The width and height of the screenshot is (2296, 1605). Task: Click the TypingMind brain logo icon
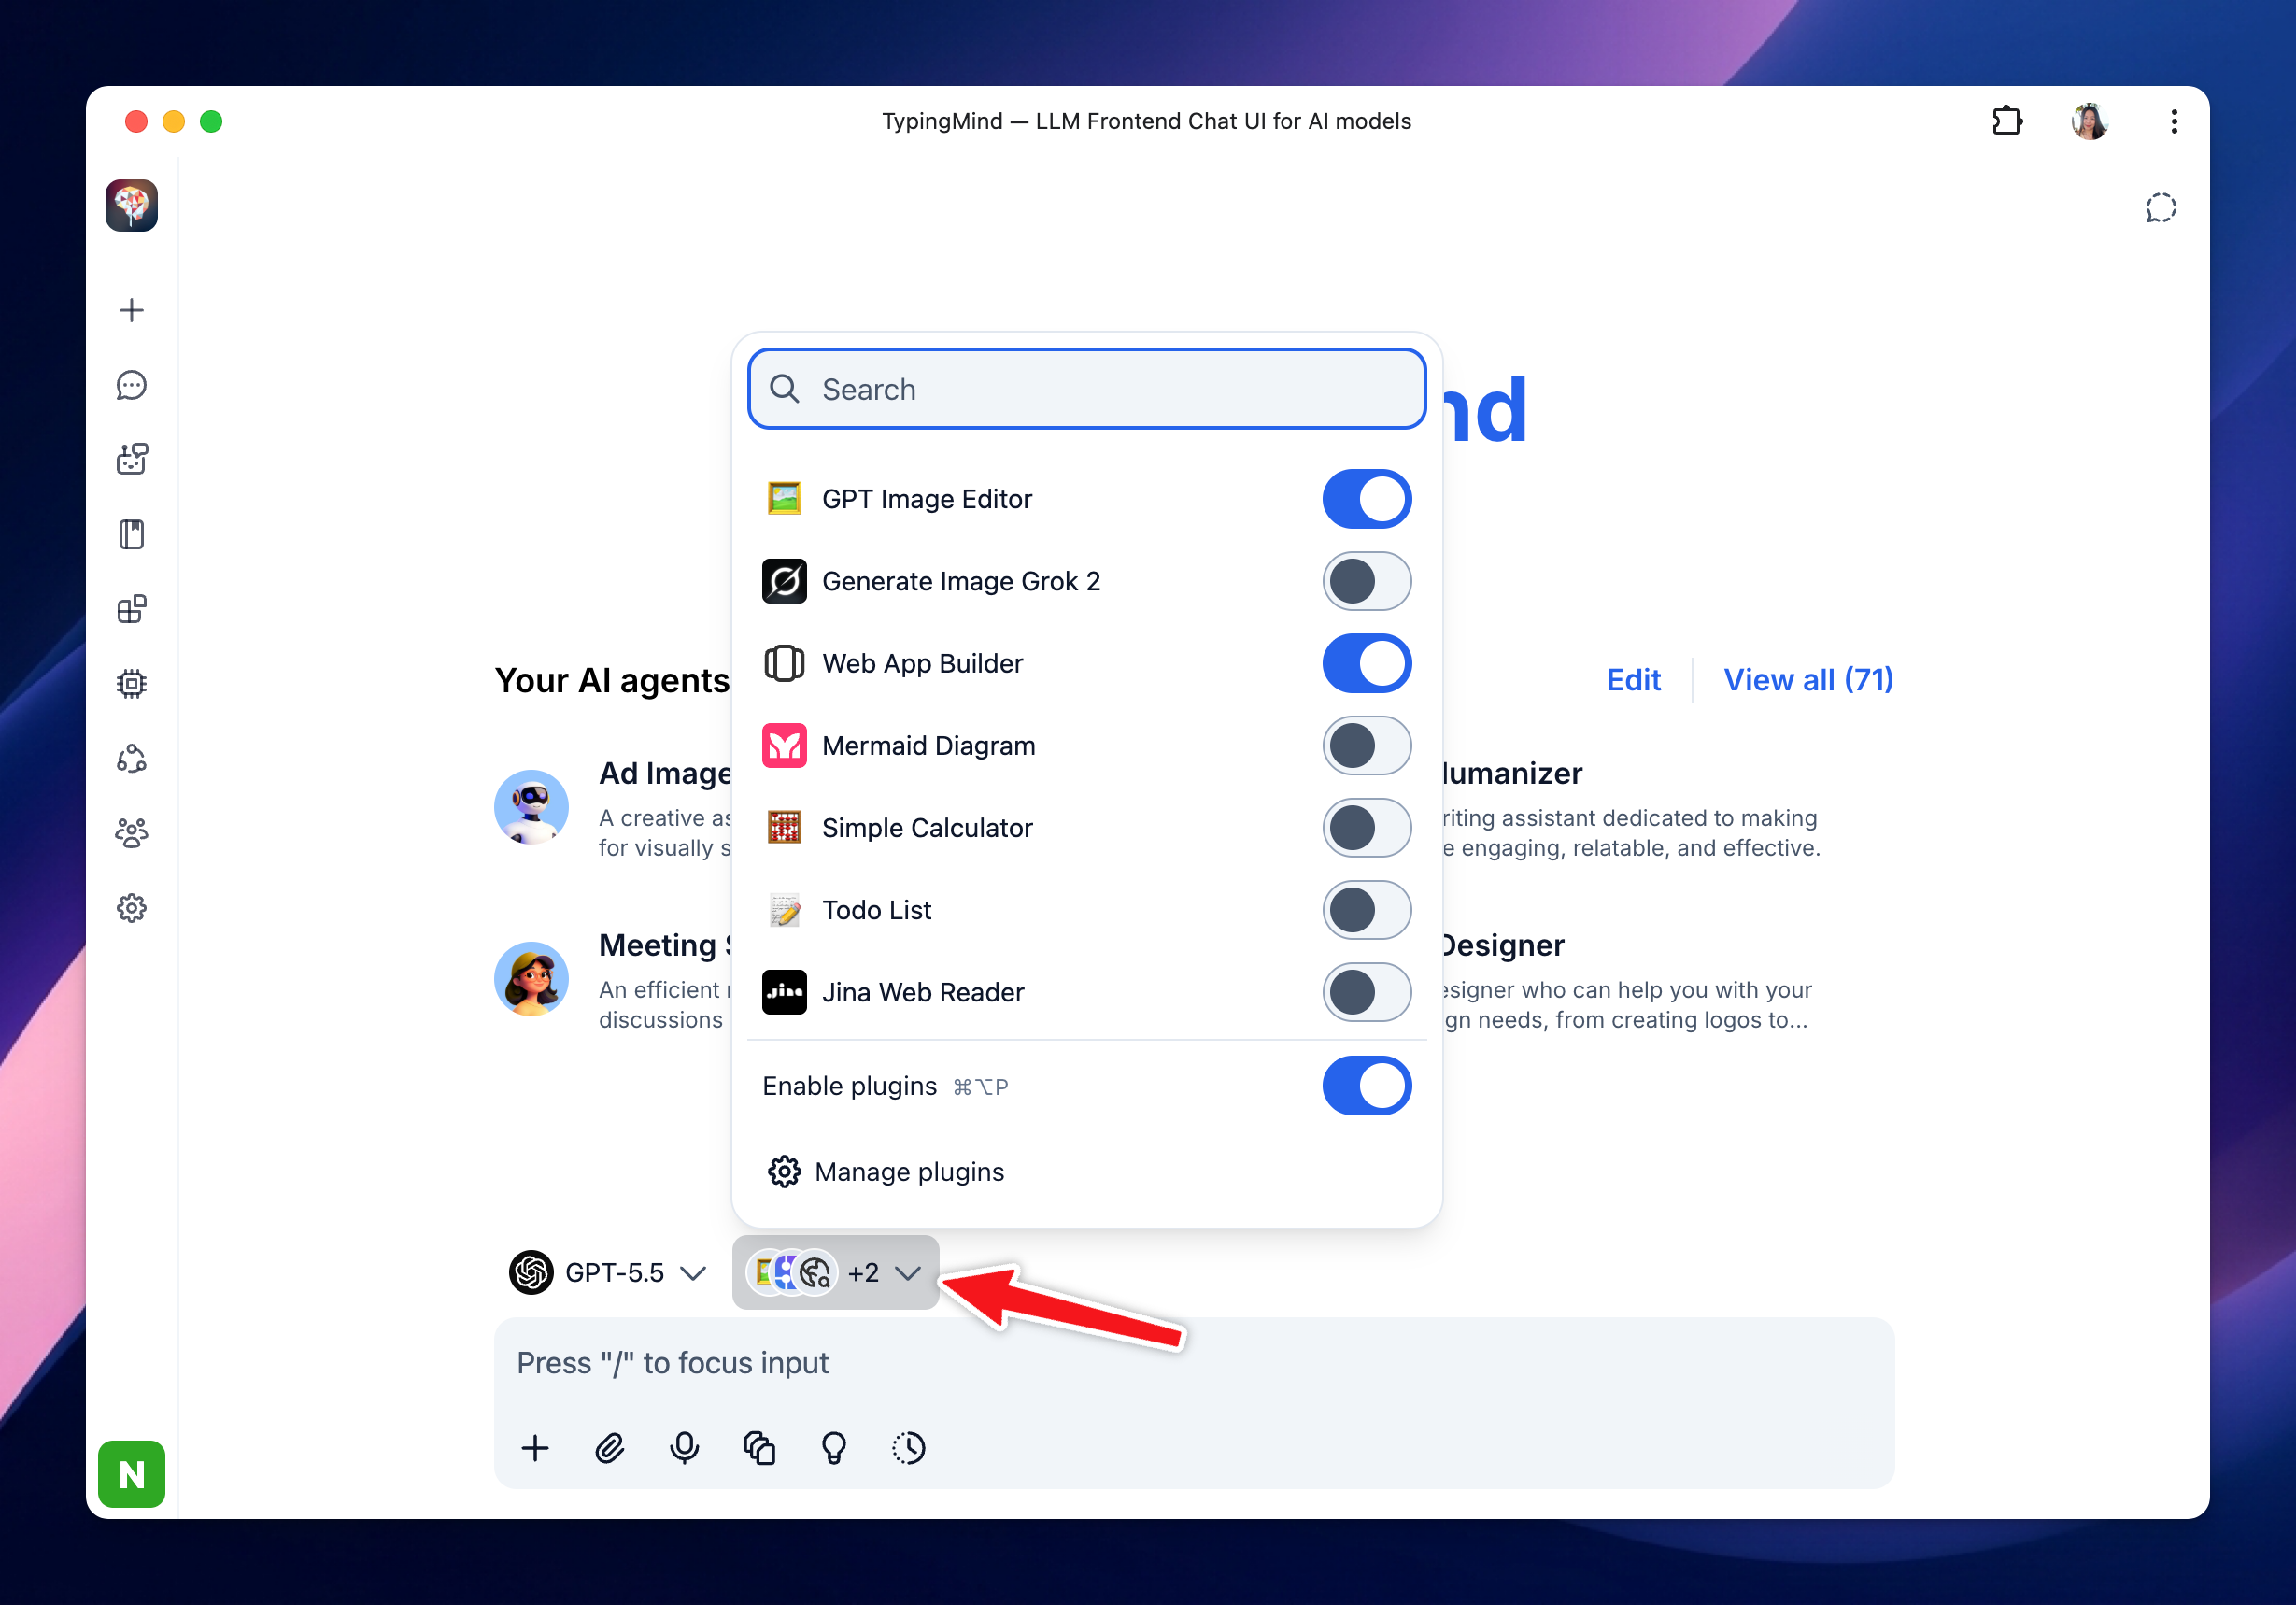tap(132, 206)
